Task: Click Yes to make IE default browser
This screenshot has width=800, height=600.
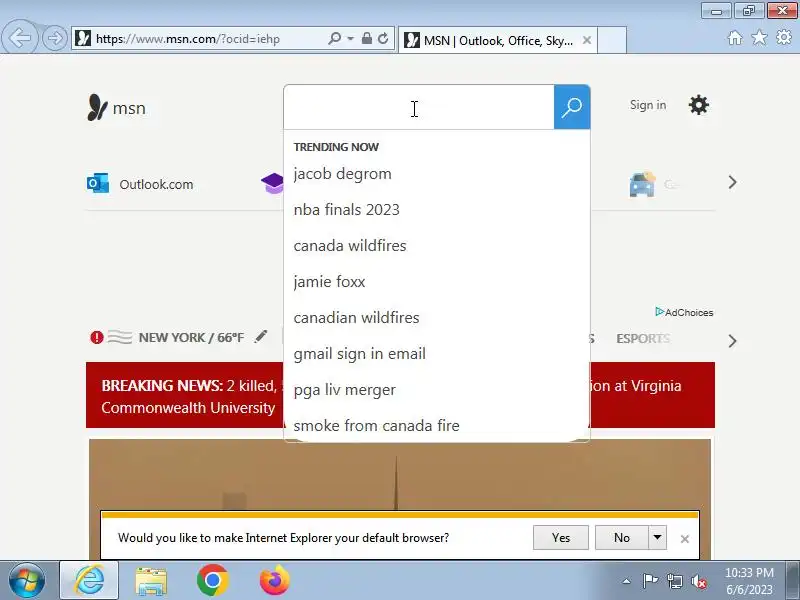Action: 561,538
